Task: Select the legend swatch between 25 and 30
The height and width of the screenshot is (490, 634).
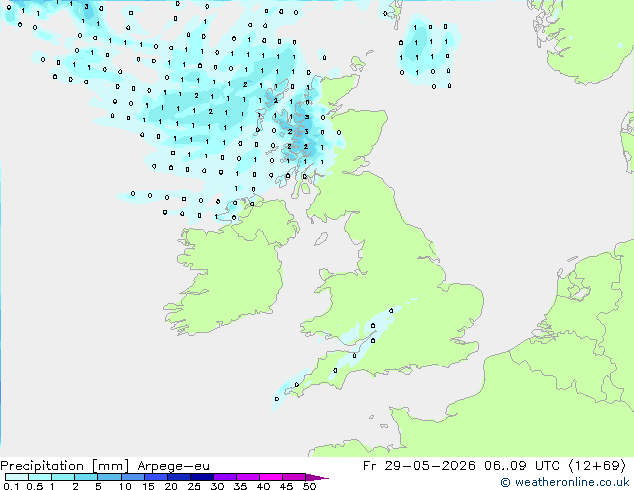Action: click(x=202, y=477)
